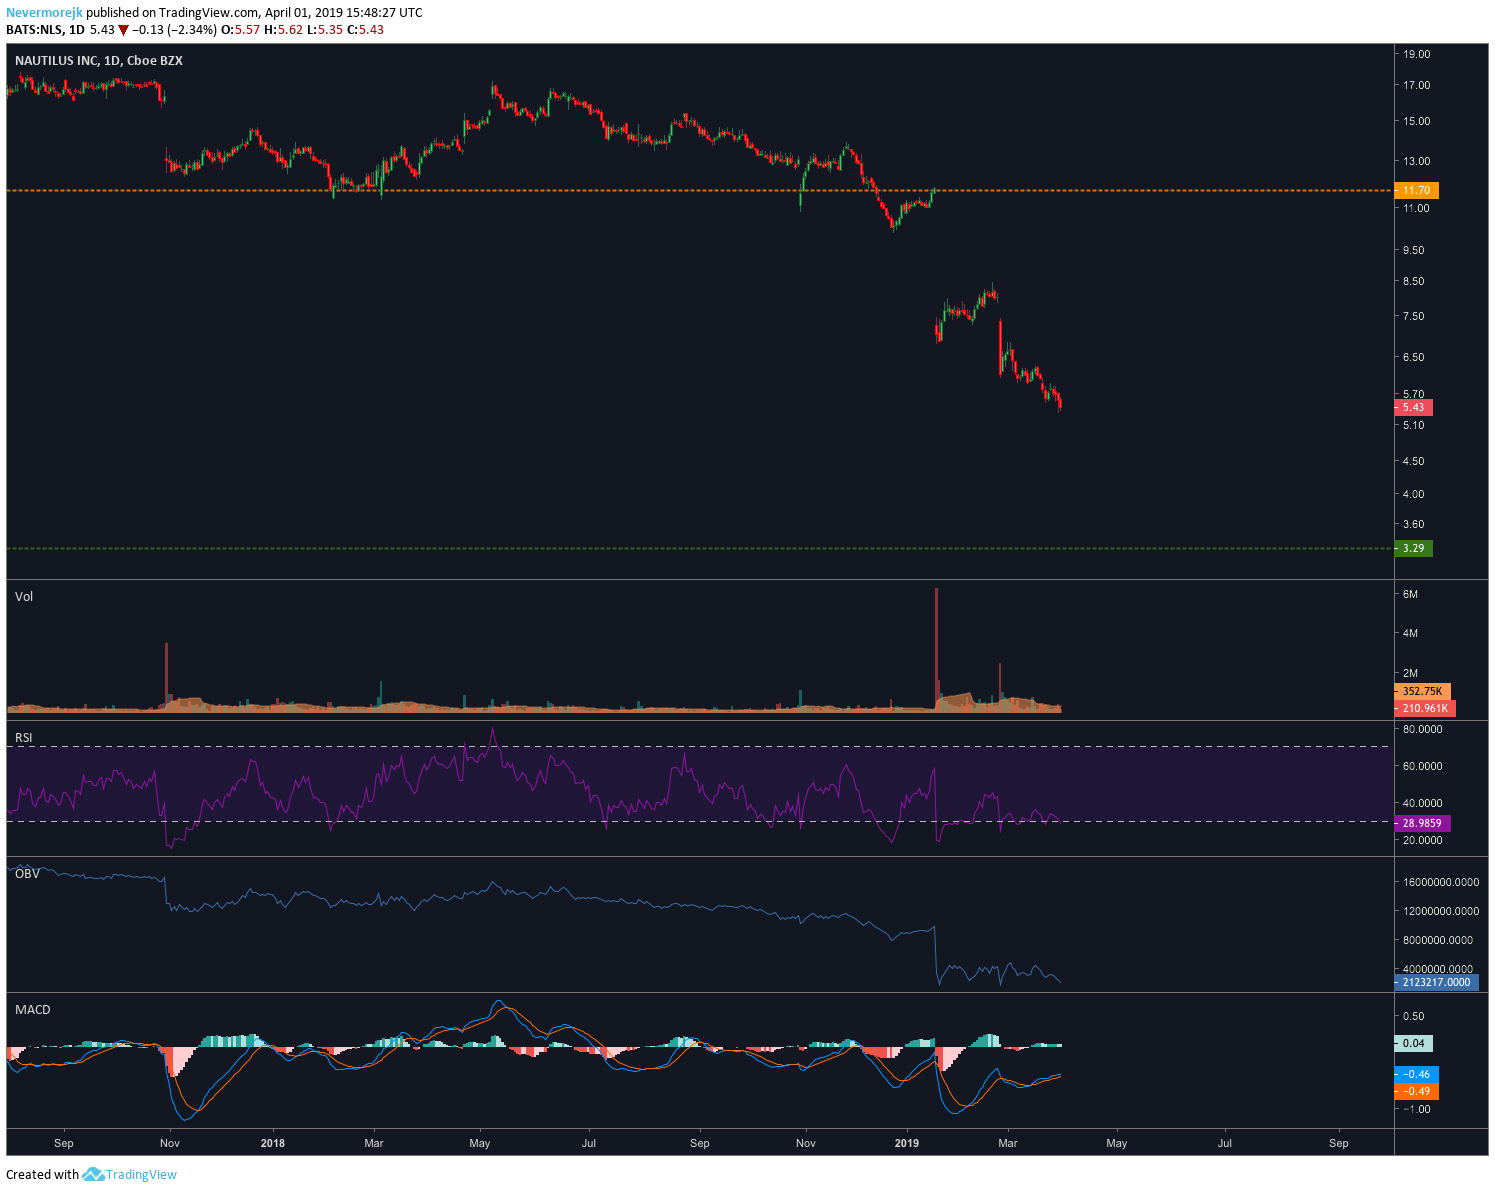Click the 6M volume axis label
1495x1192 pixels.
tap(1411, 594)
